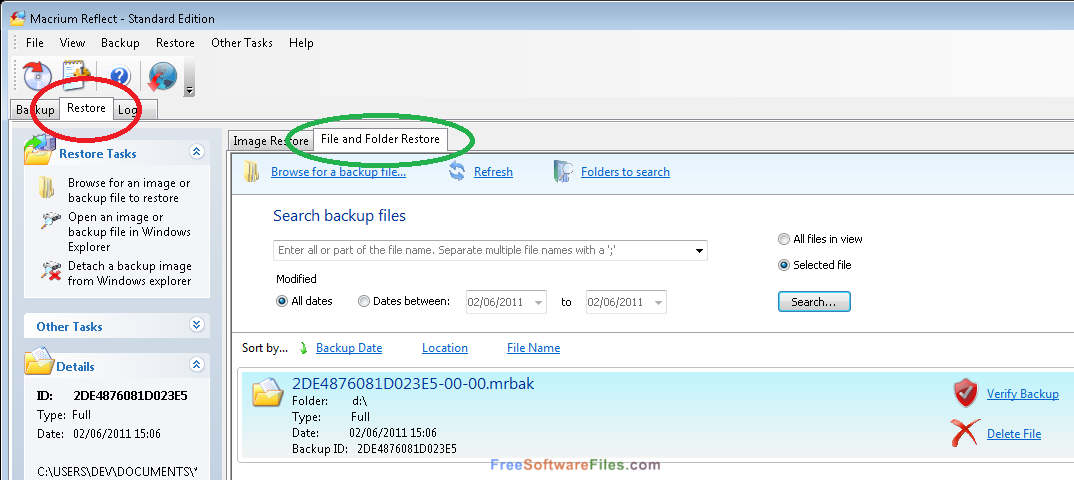Click the create rescue CD toolbar icon
1074x480 pixels.
pos(37,76)
